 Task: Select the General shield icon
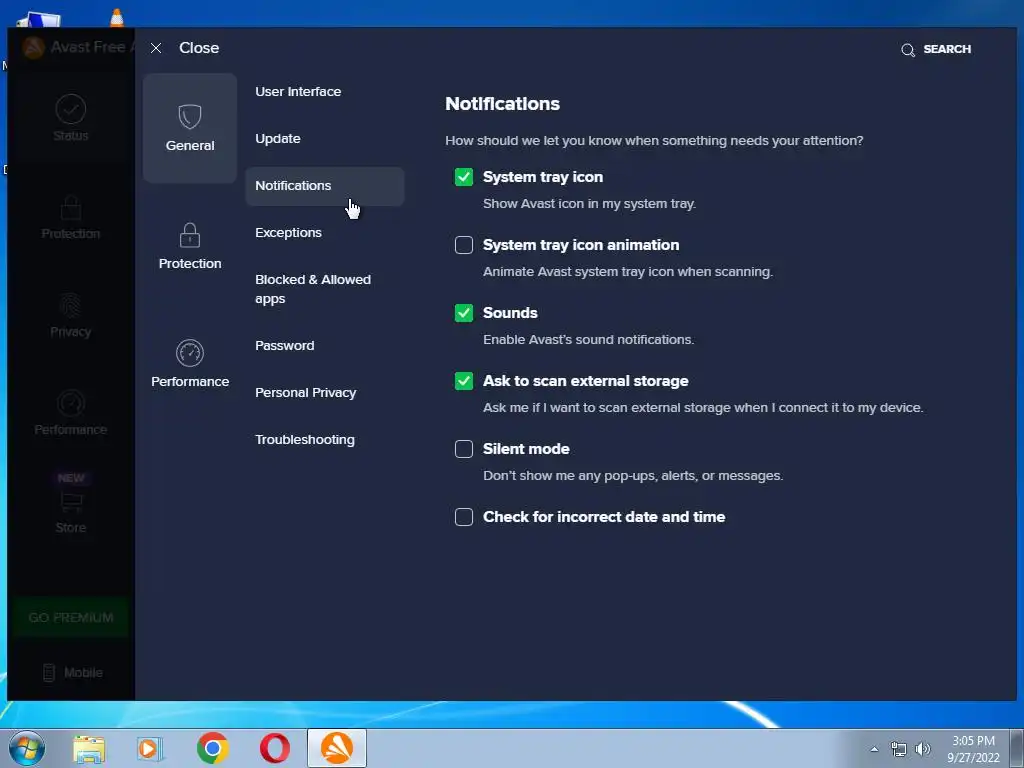point(190,117)
